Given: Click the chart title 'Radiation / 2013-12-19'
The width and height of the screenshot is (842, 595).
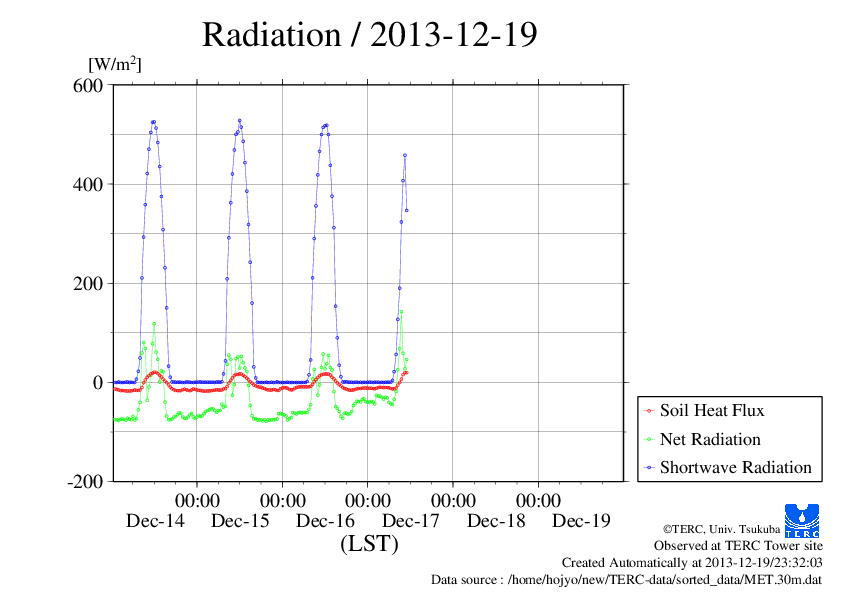Looking at the screenshot, I should tap(369, 35).
